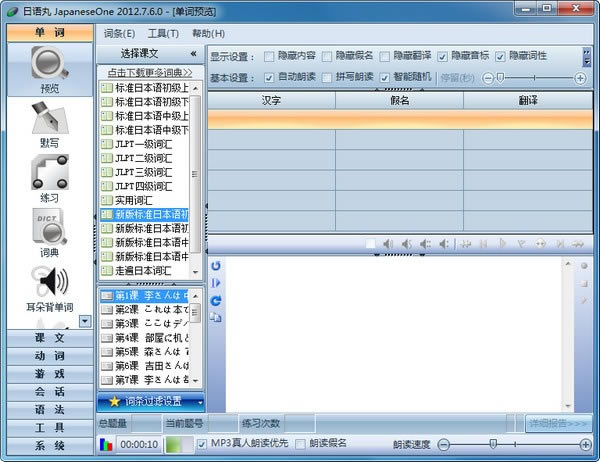
Task: Click the colored chart icon beside timer
Action: 106,444
